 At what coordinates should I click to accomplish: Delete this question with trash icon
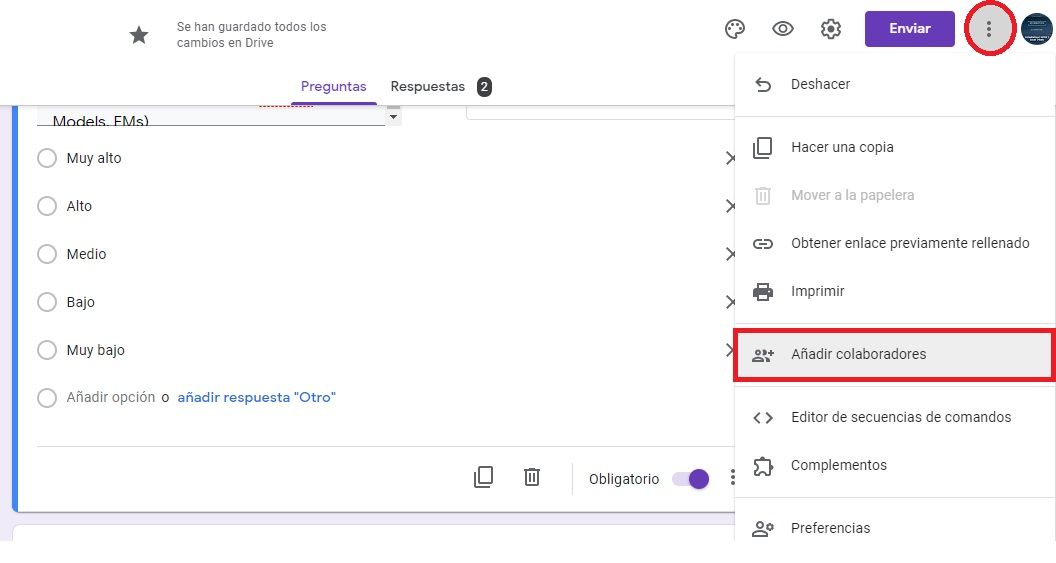tap(531, 477)
